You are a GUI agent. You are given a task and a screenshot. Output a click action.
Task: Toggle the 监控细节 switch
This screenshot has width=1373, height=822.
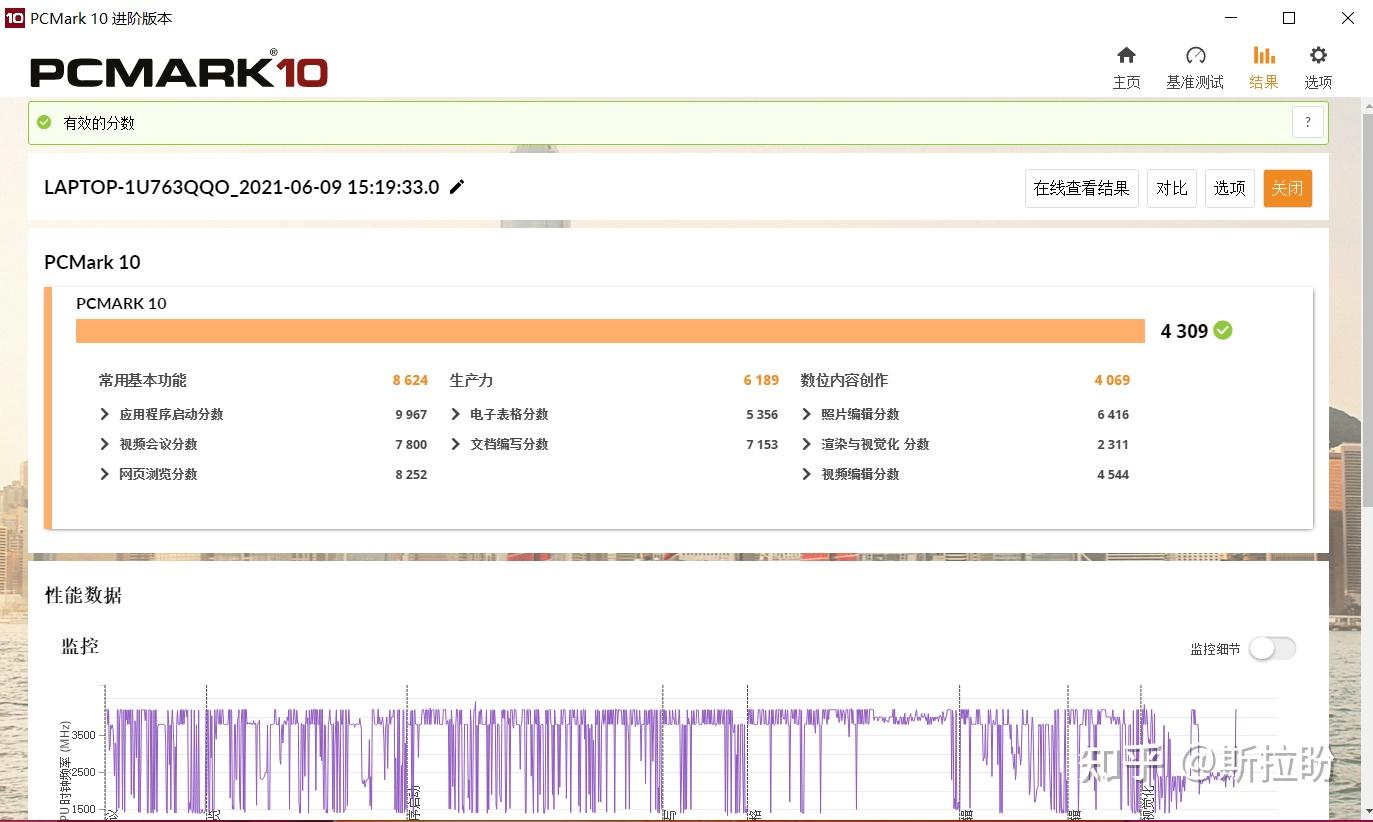(1272, 648)
